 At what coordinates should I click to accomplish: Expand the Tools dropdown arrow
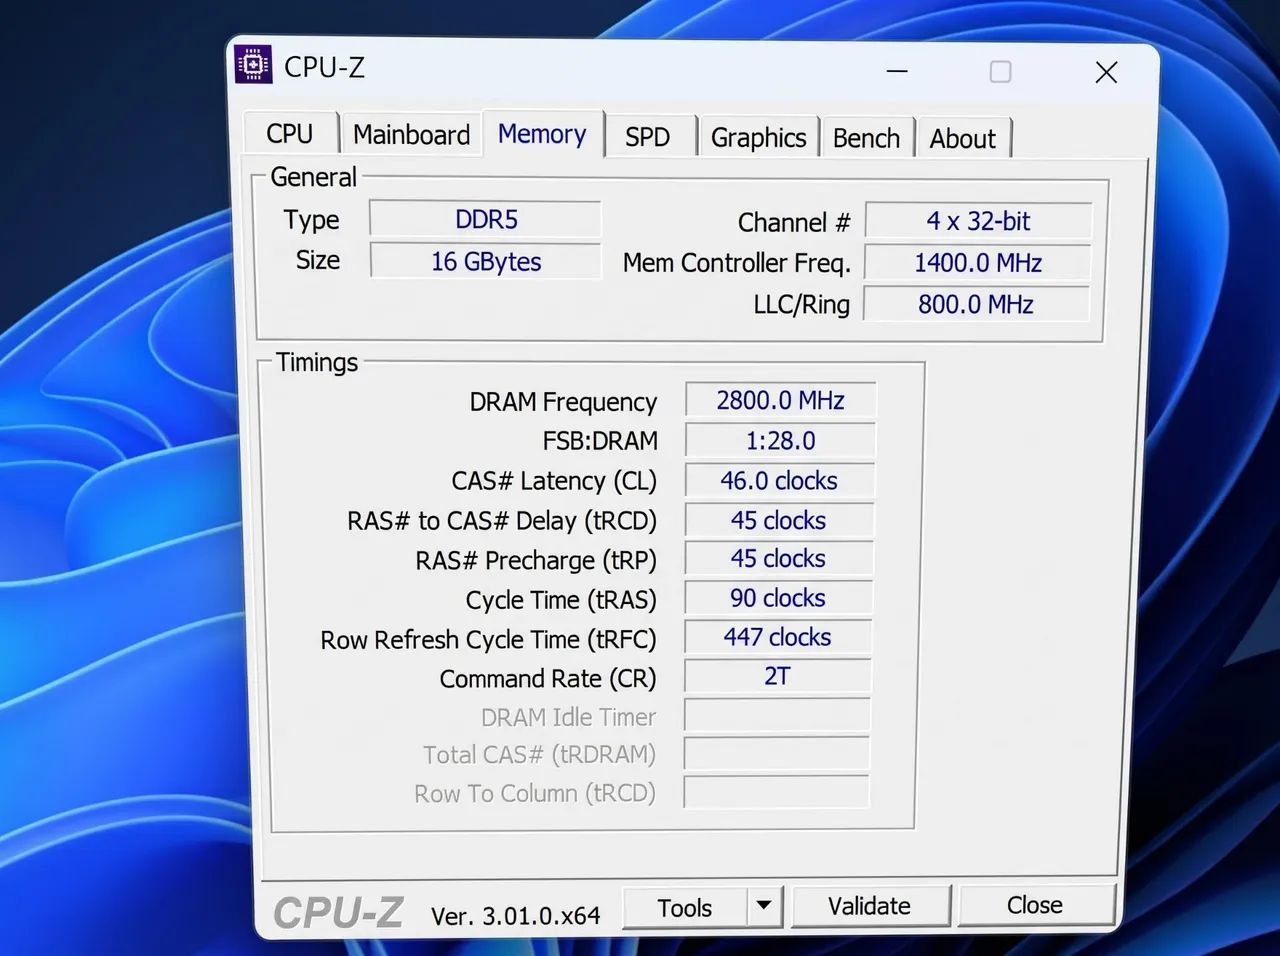click(764, 906)
